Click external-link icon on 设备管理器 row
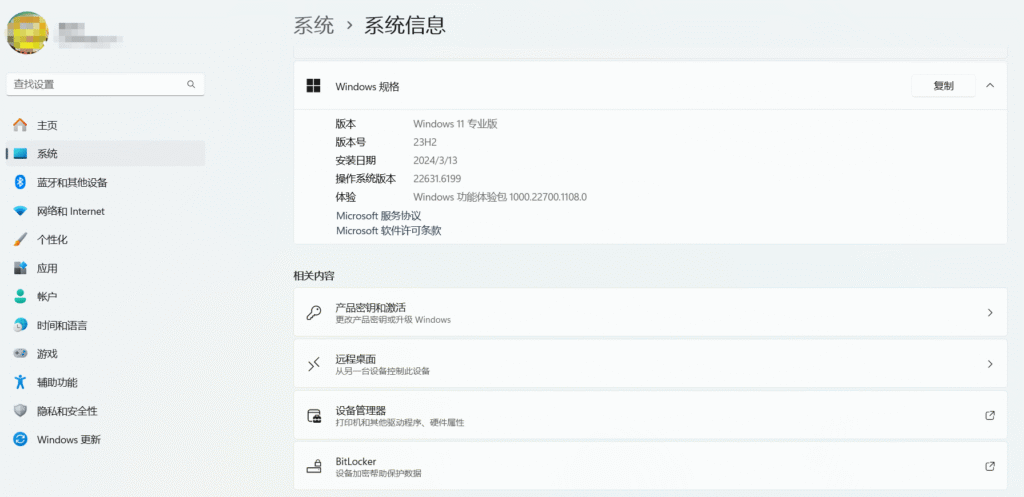The image size is (1024, 497). (x=990, y=415)
